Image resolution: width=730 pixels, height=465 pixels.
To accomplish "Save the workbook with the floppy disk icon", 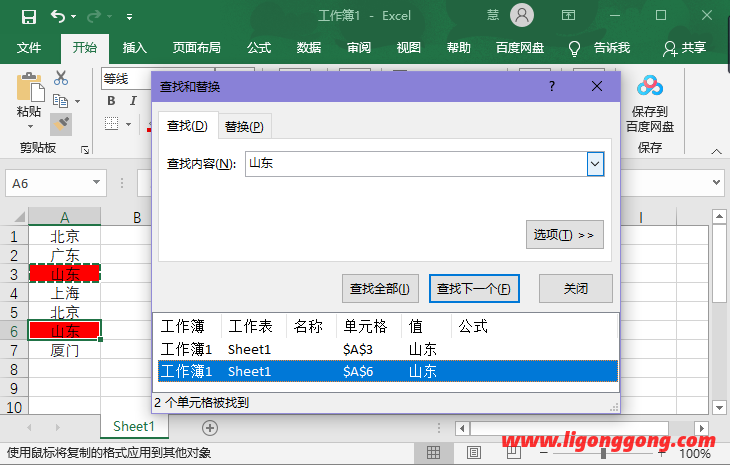I will point(29,17).
